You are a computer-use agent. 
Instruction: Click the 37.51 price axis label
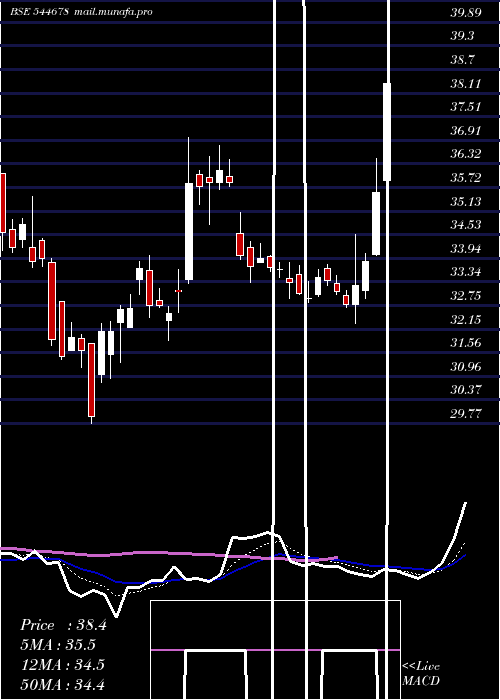(466, 107)
